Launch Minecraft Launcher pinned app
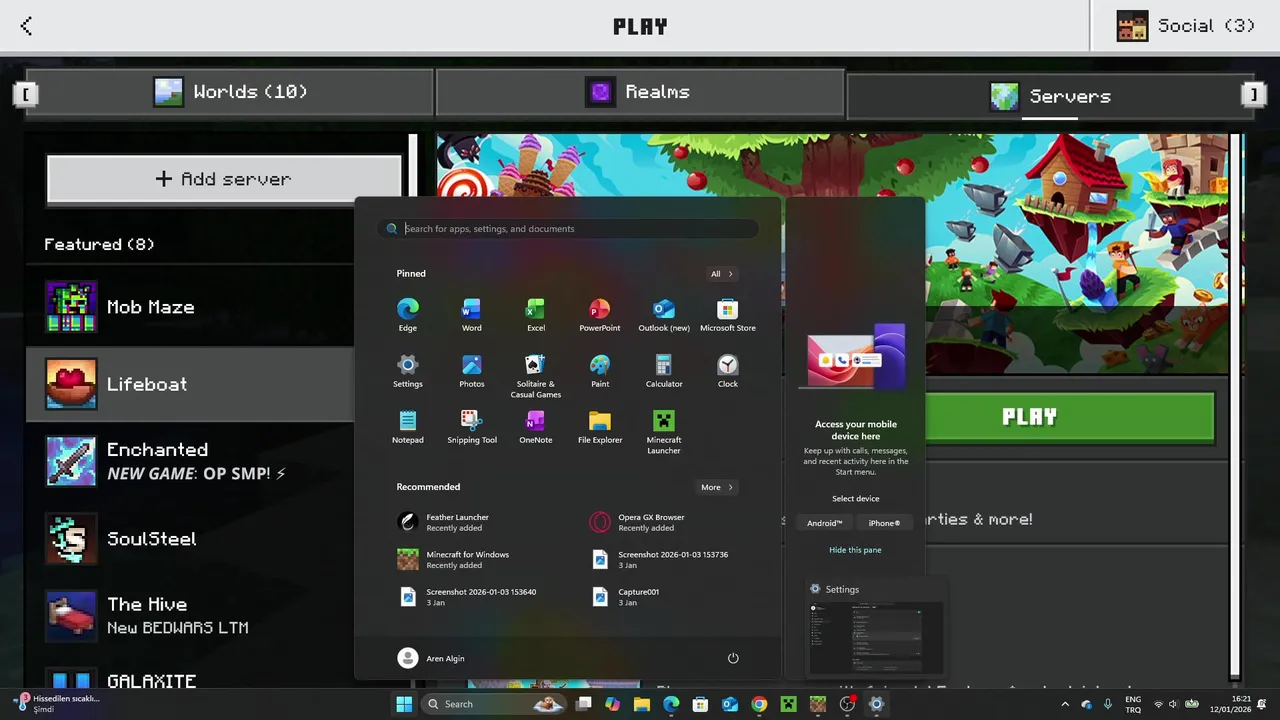Viewport: 1280px width, 720px height. coord(664,432)
